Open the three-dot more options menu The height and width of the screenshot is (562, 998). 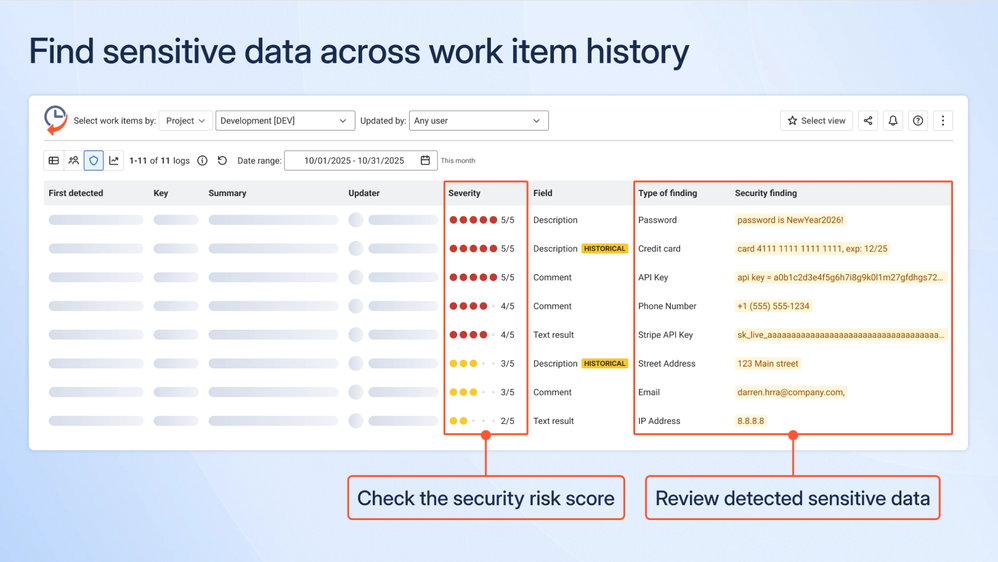click(943, 120)
